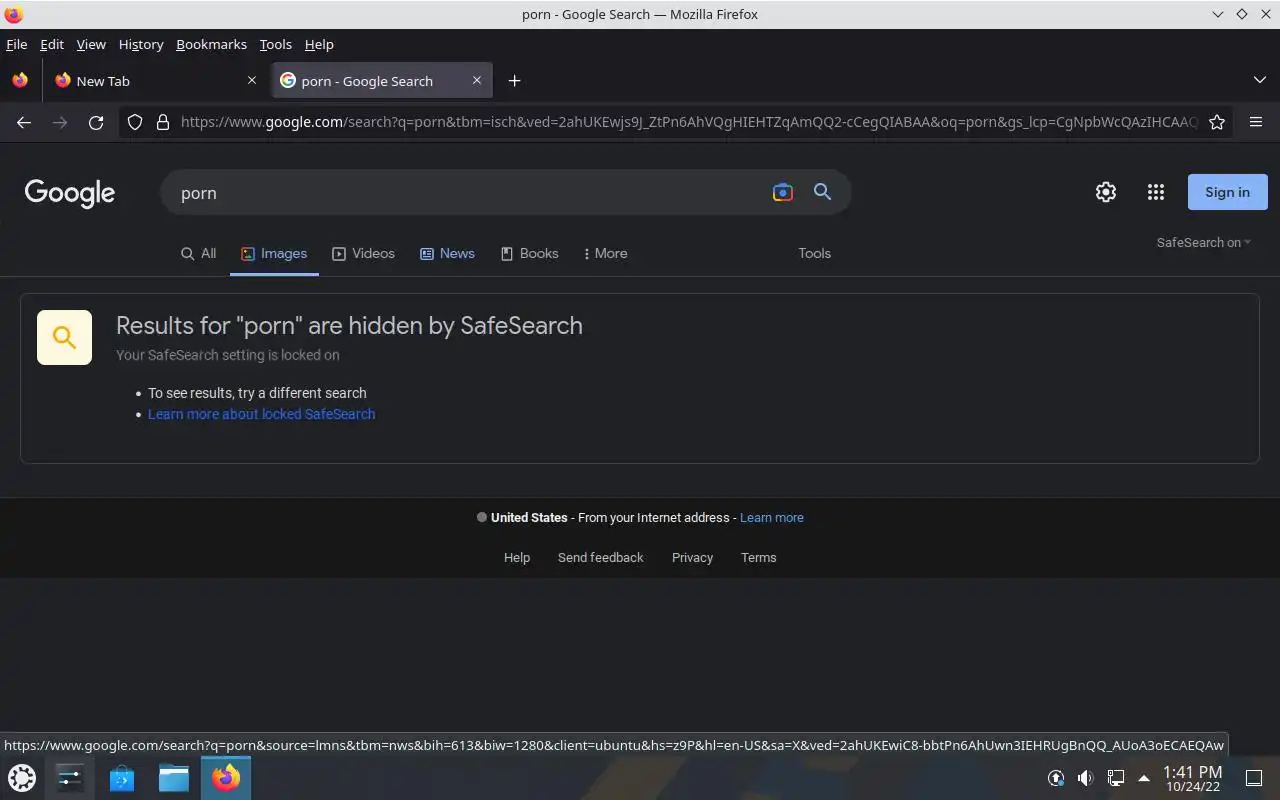Click the Google logo

coord(70,193)
